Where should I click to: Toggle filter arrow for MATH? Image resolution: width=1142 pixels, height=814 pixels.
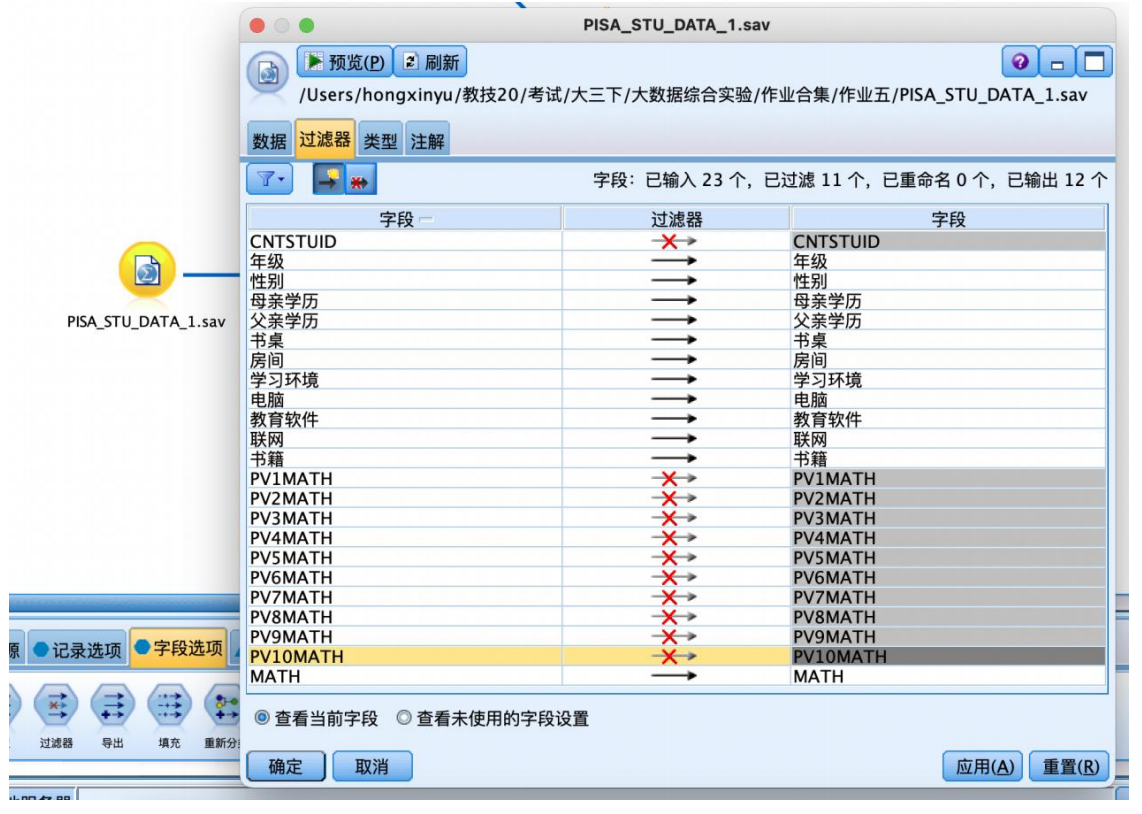pyautogui.click(x=674, y=676)
